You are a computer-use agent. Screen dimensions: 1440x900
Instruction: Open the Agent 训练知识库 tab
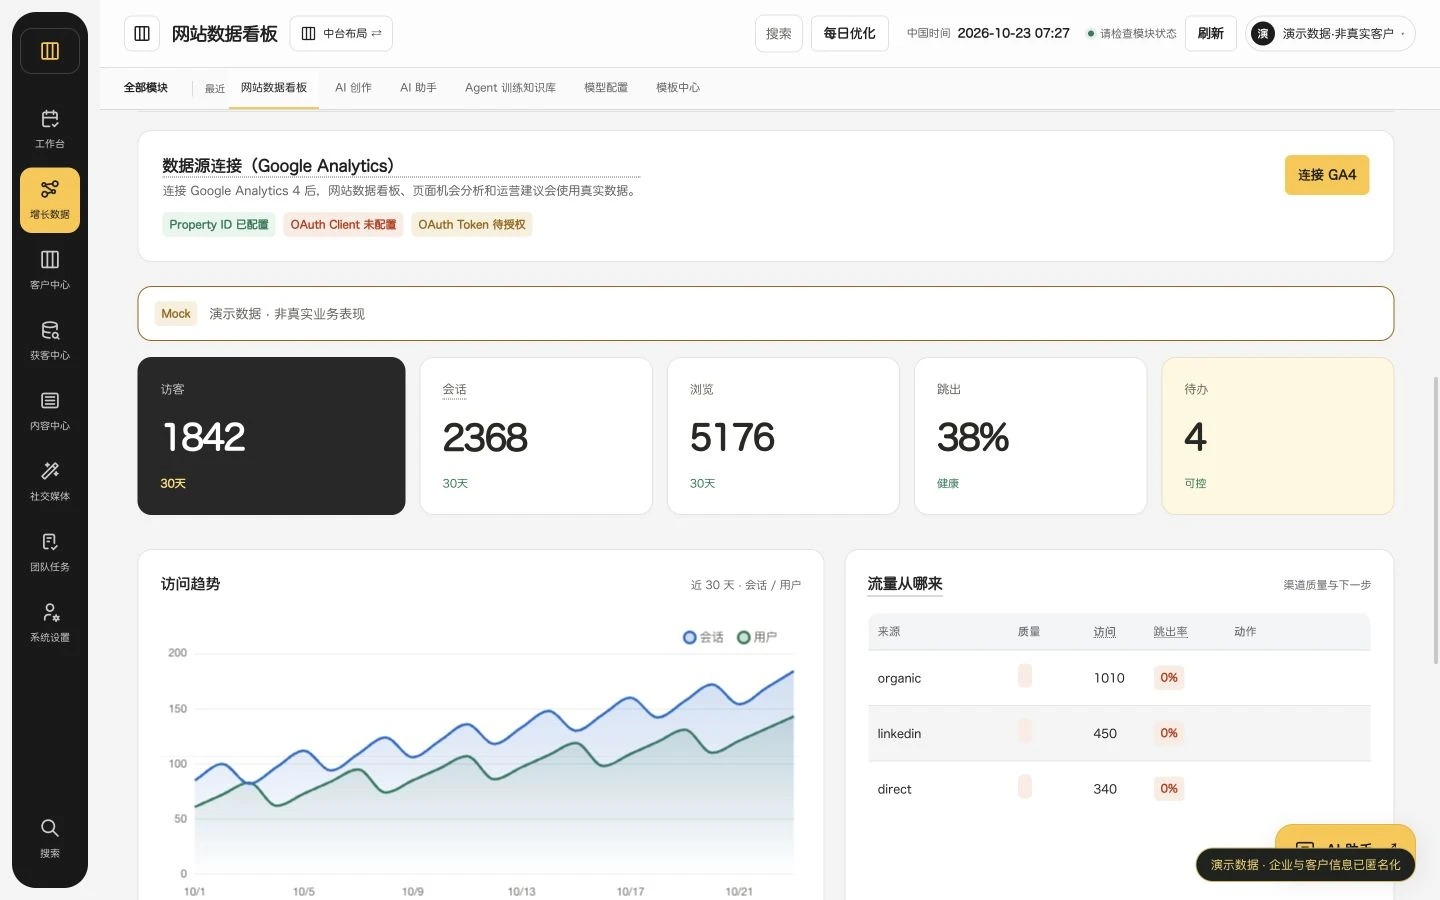coord(510,88)
